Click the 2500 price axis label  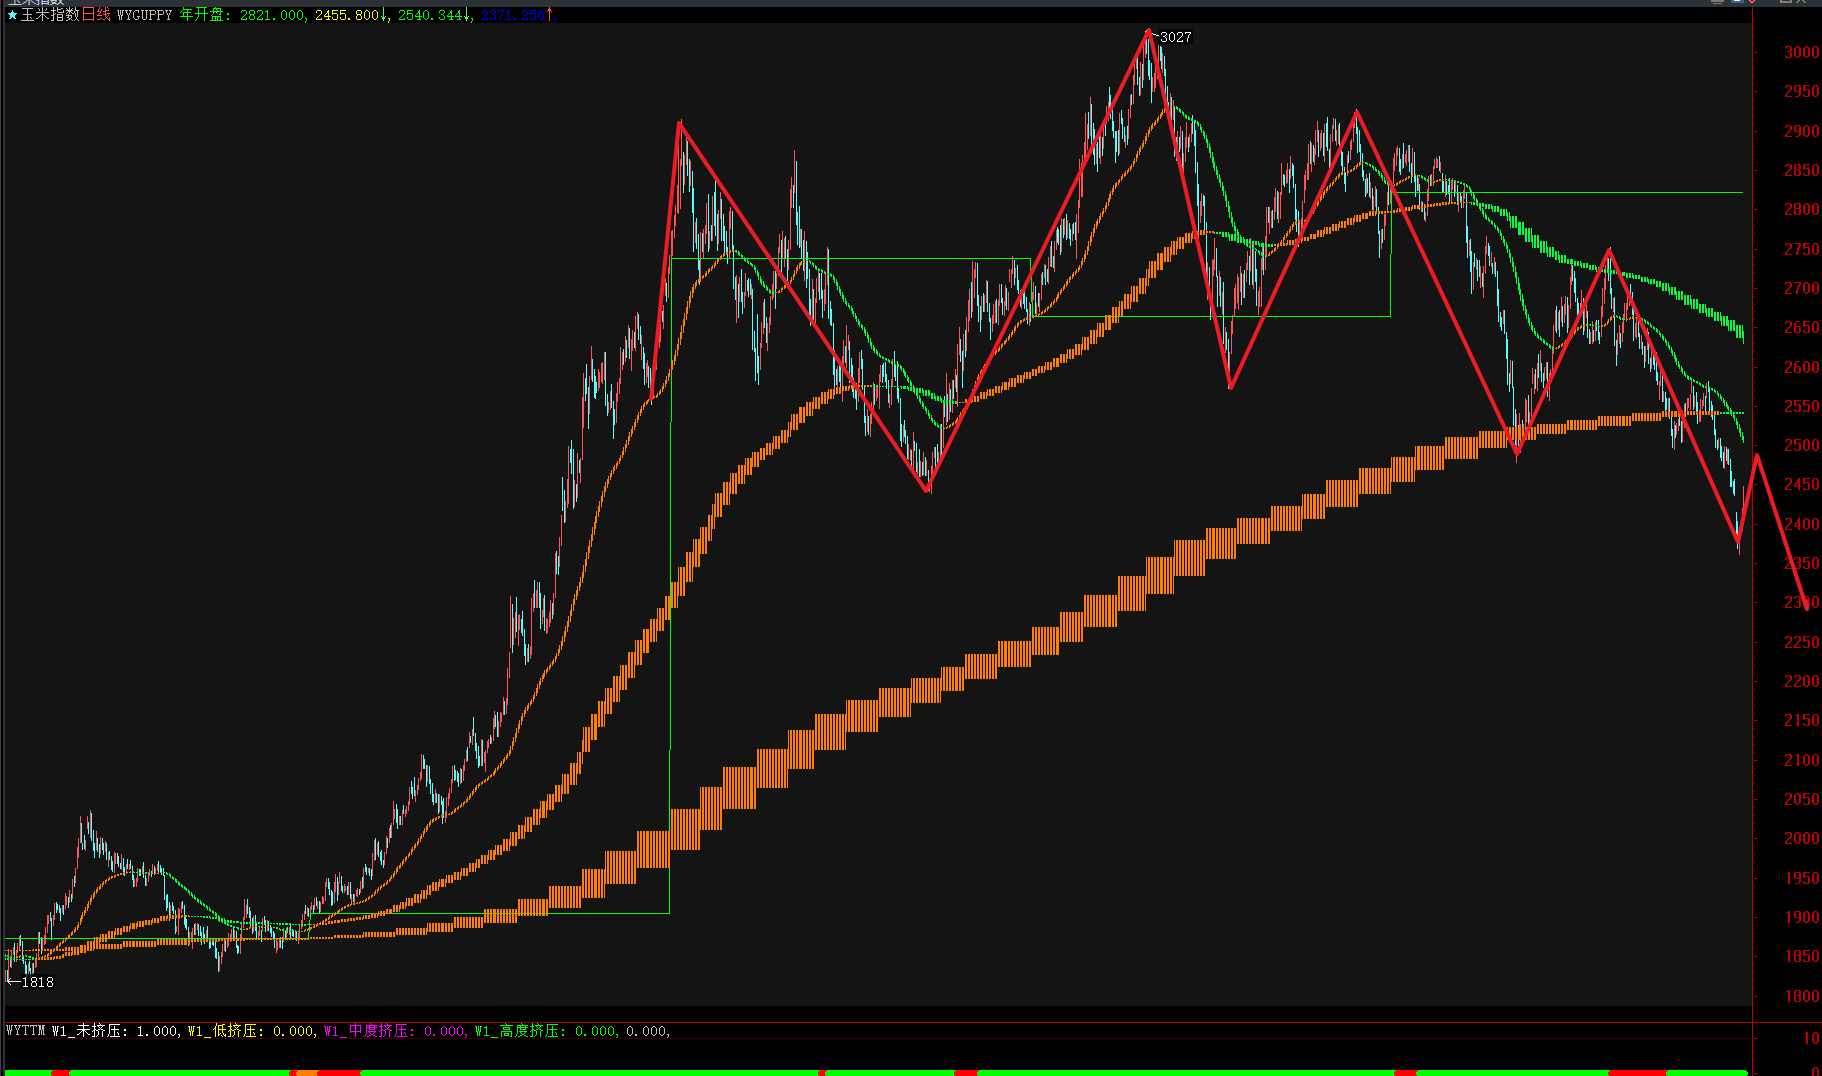[1801, 445]
